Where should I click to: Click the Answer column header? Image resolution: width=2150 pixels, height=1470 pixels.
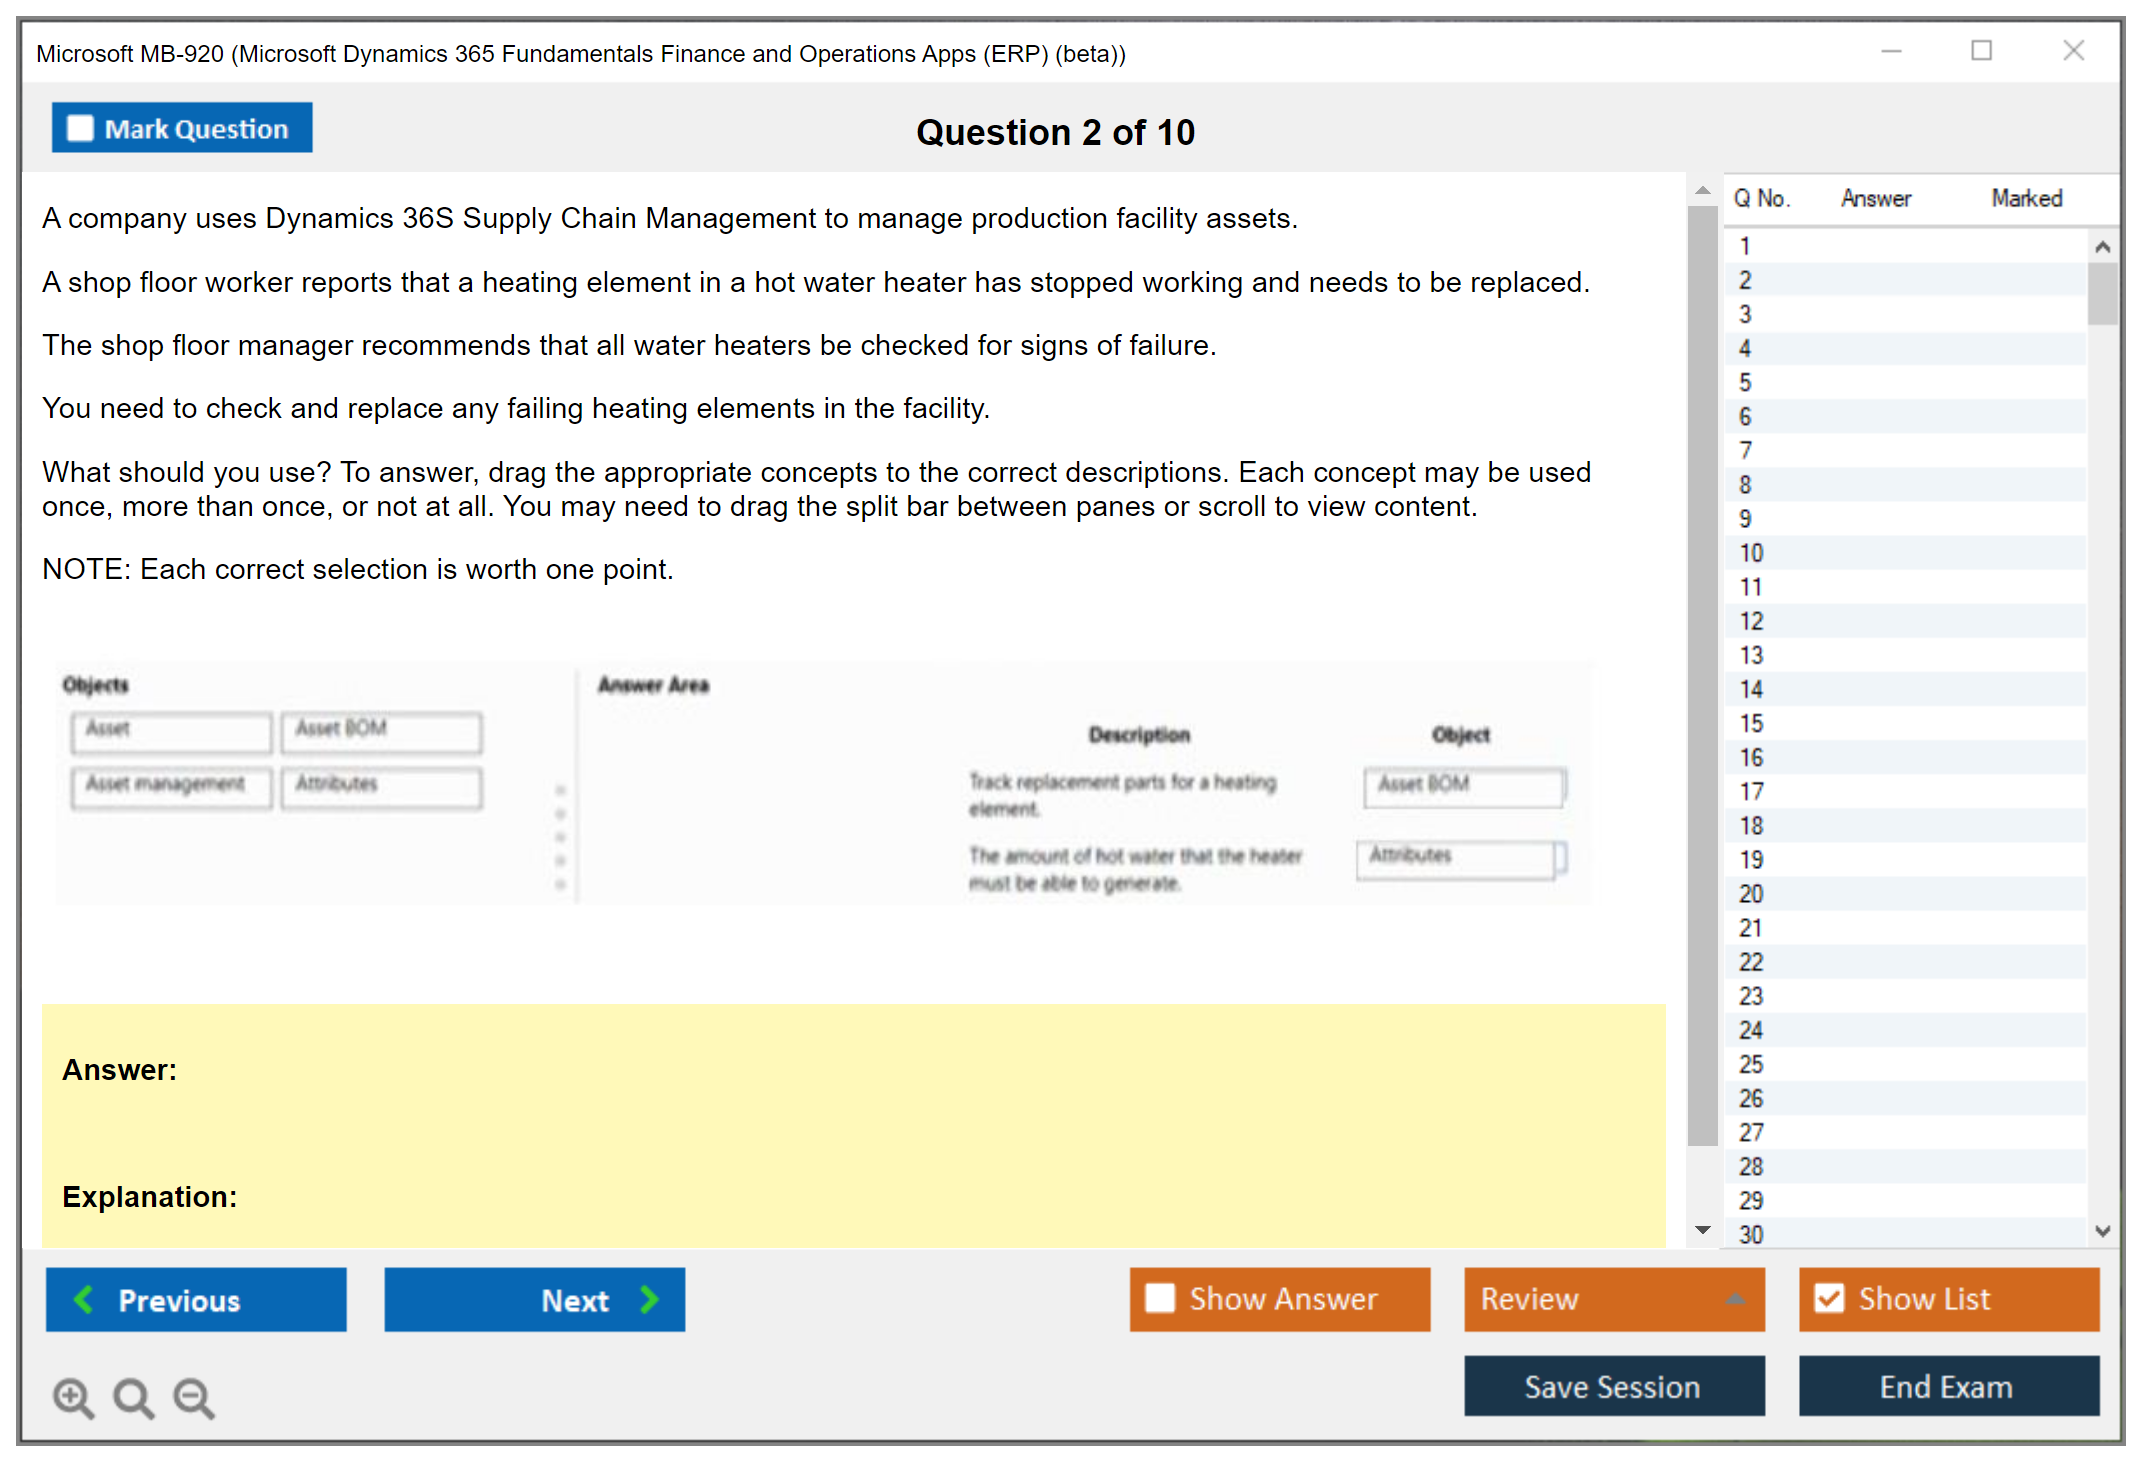(1875, 199)
